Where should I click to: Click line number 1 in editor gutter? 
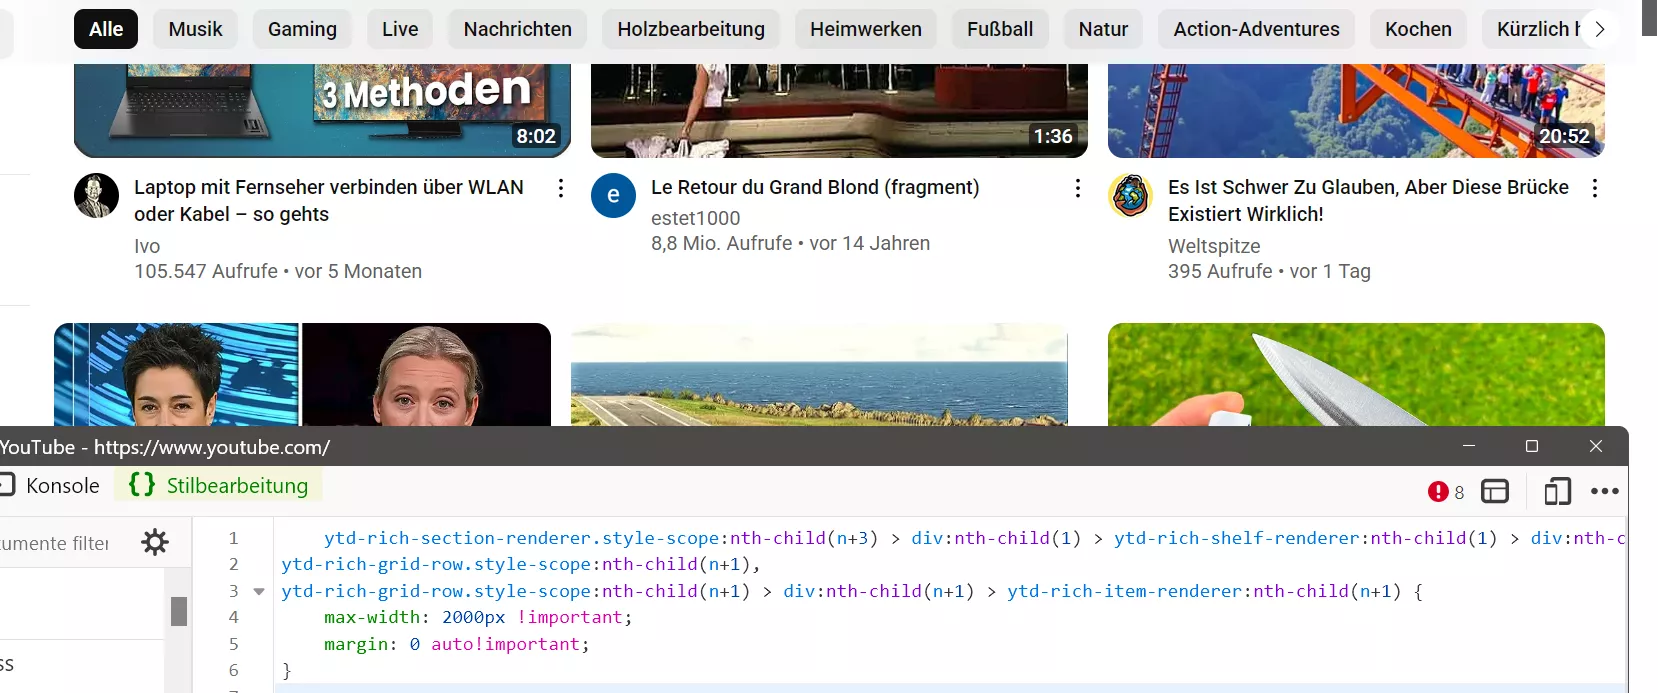point(234,538)
